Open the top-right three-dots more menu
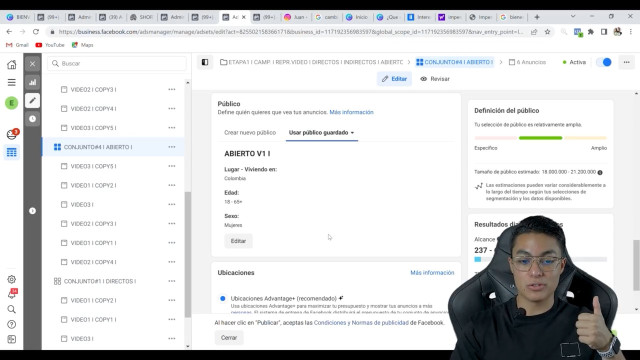This screenshot has width=640, height=360. pyautogui.click(x=627, y=62)
